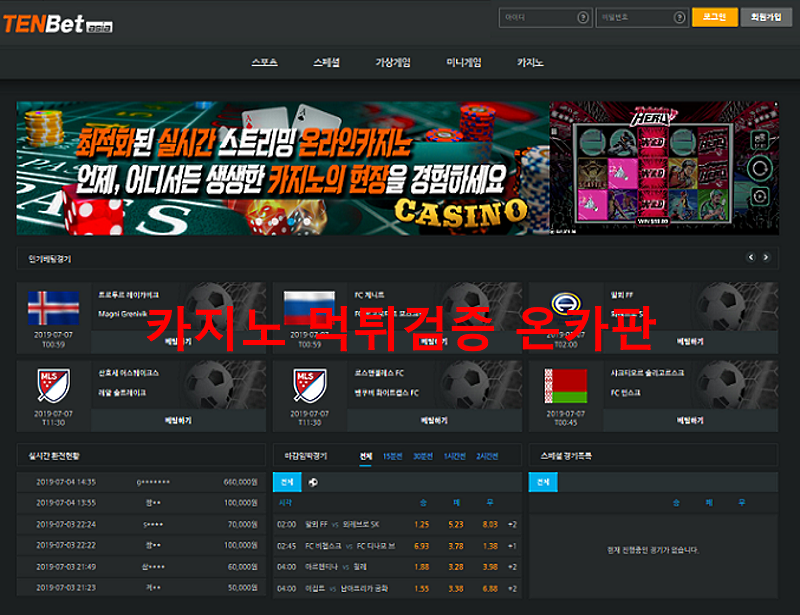
Task: Click the soccer ball sport filter icon
Action: point(313,482)
